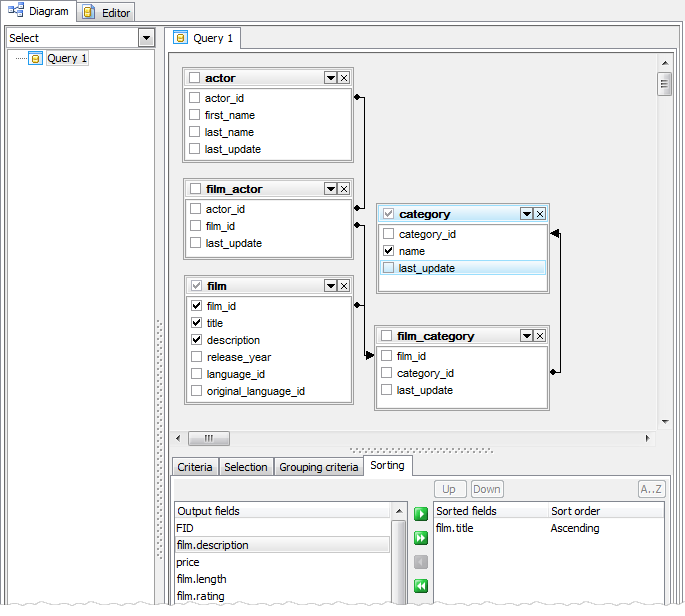
Task: Click diagram horizontal scrollbar thumb
Action: click(x=209, y=438)
